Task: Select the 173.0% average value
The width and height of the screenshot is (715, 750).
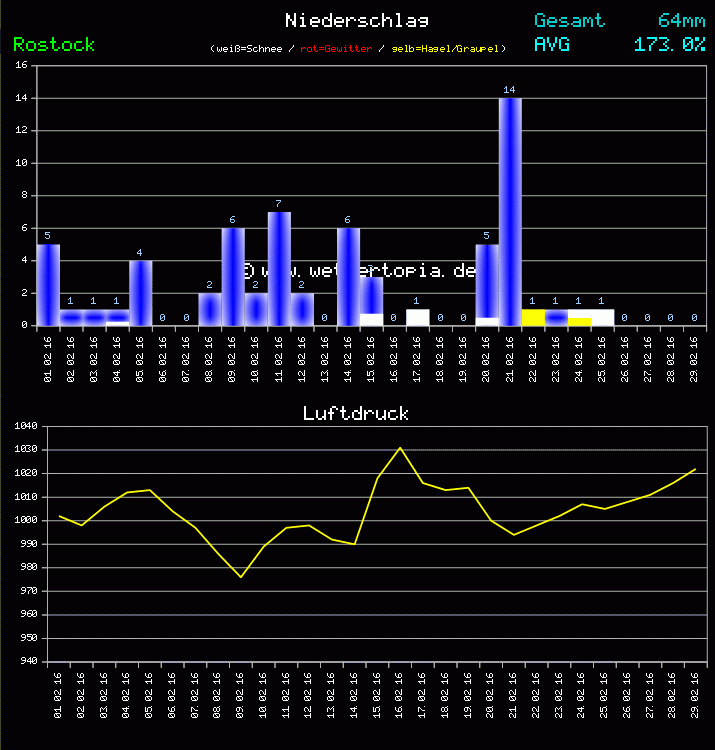Action: point(669,44)
